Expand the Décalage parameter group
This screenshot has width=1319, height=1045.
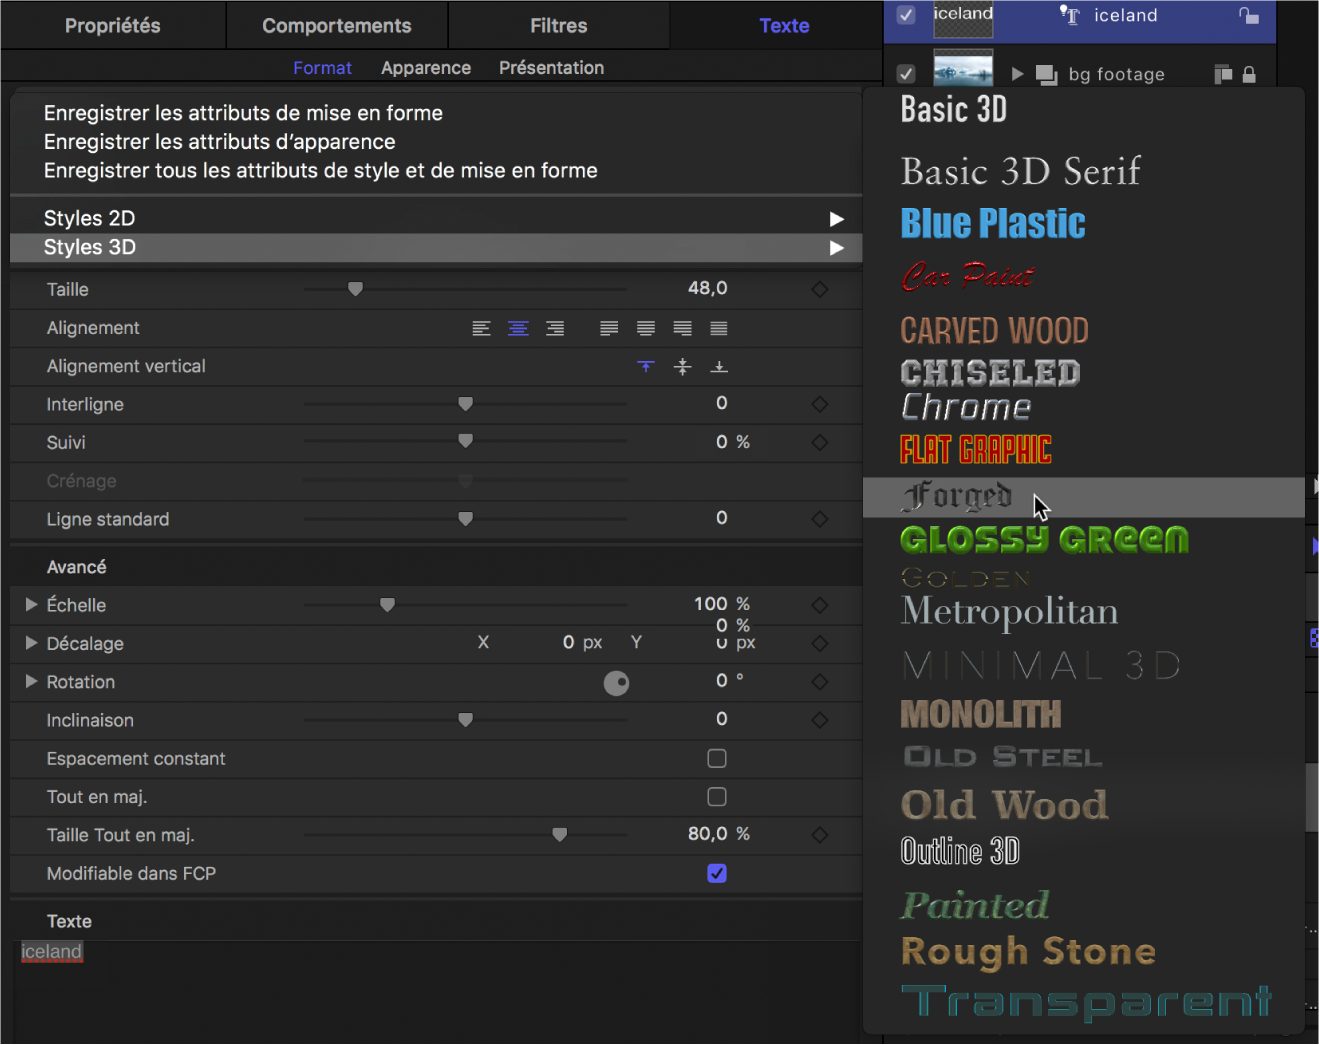click(31, 643)
